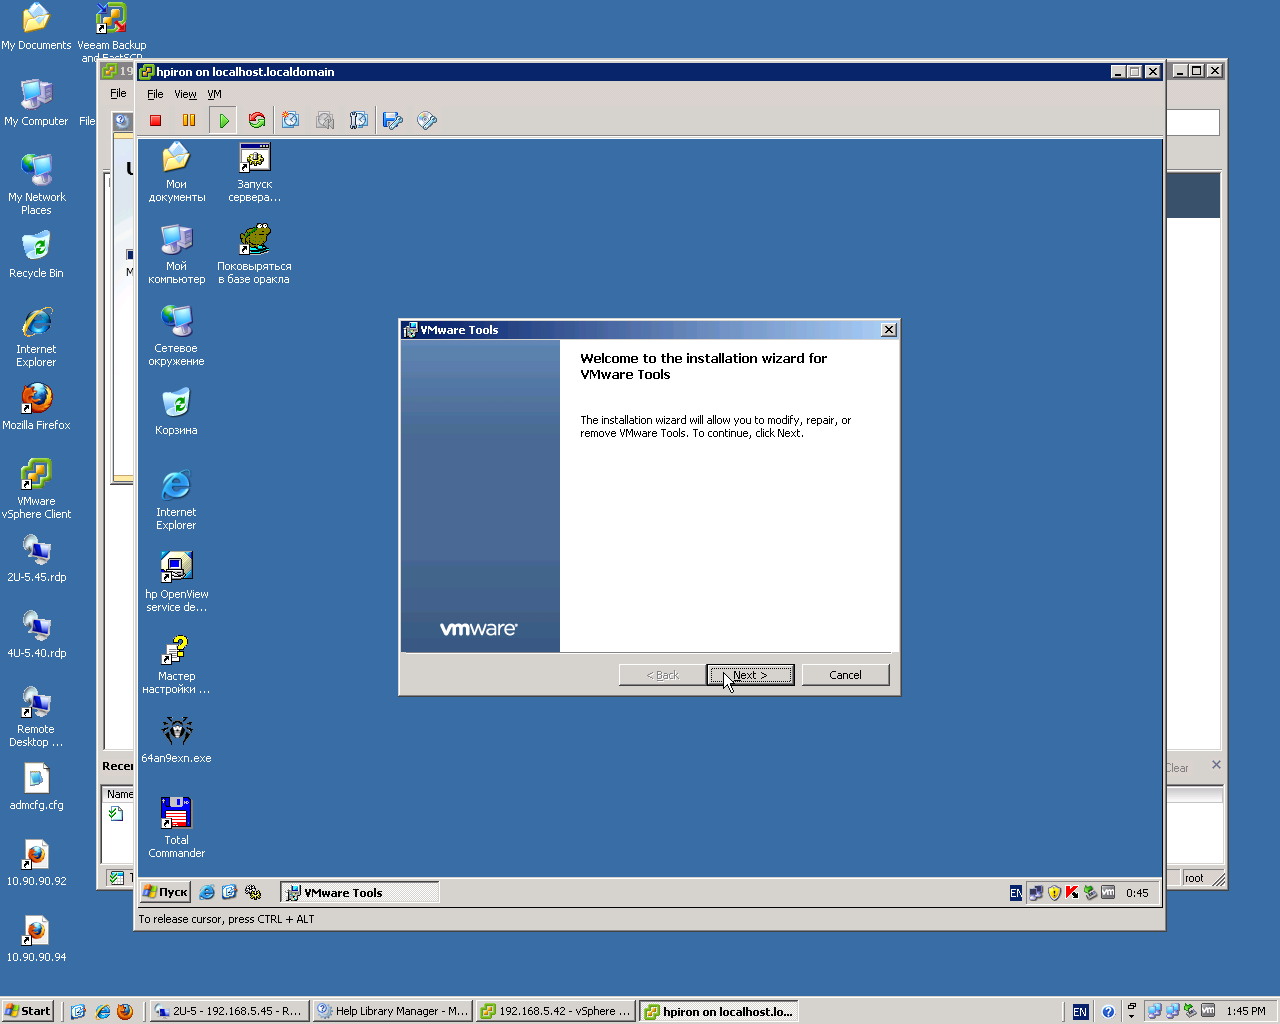Select Мой компьютер icon on guest desktop
The height and width of the screenshot is (1024, 1280).
[177, 254]
